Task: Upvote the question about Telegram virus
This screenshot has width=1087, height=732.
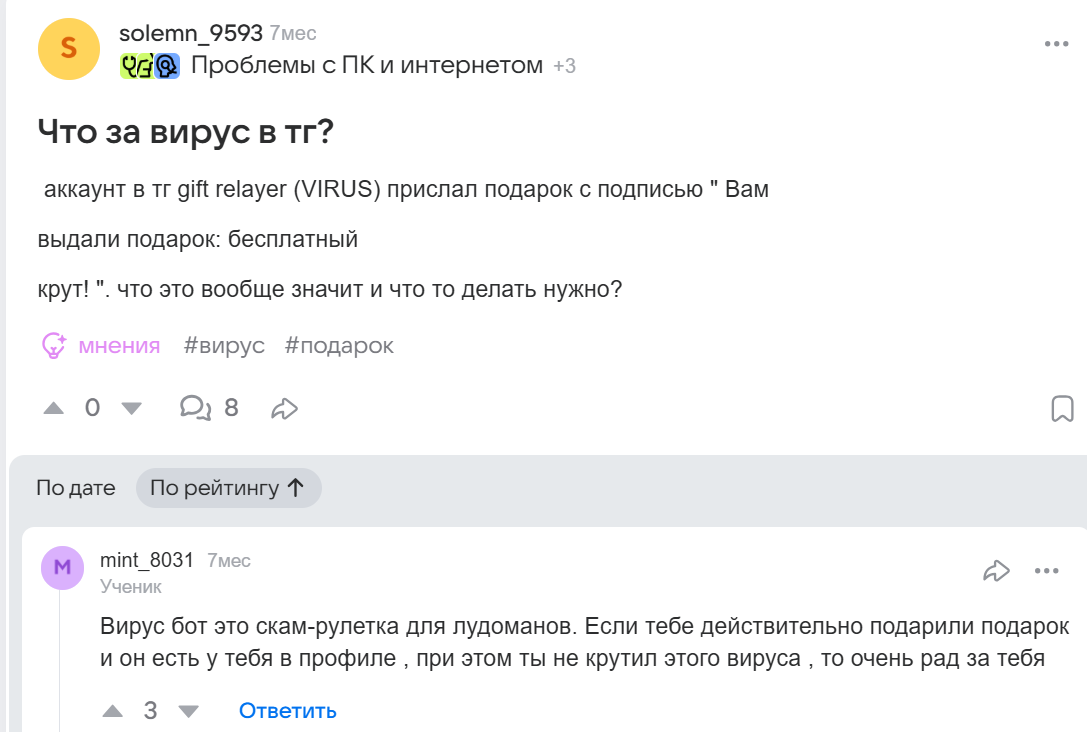Action: click(x=54, y=408)
